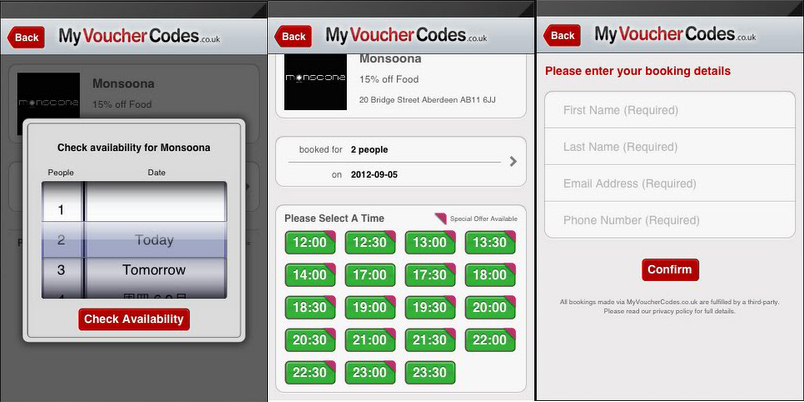
Task: Click 'Check availability for Monsoona' popup title
Action: tap(133, 148)
